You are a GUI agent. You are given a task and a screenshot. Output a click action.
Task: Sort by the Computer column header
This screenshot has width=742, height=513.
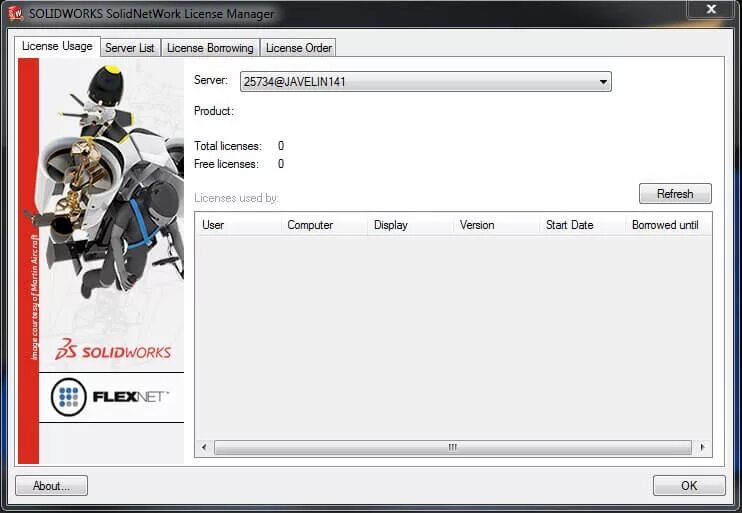click(x=324, y=225)
